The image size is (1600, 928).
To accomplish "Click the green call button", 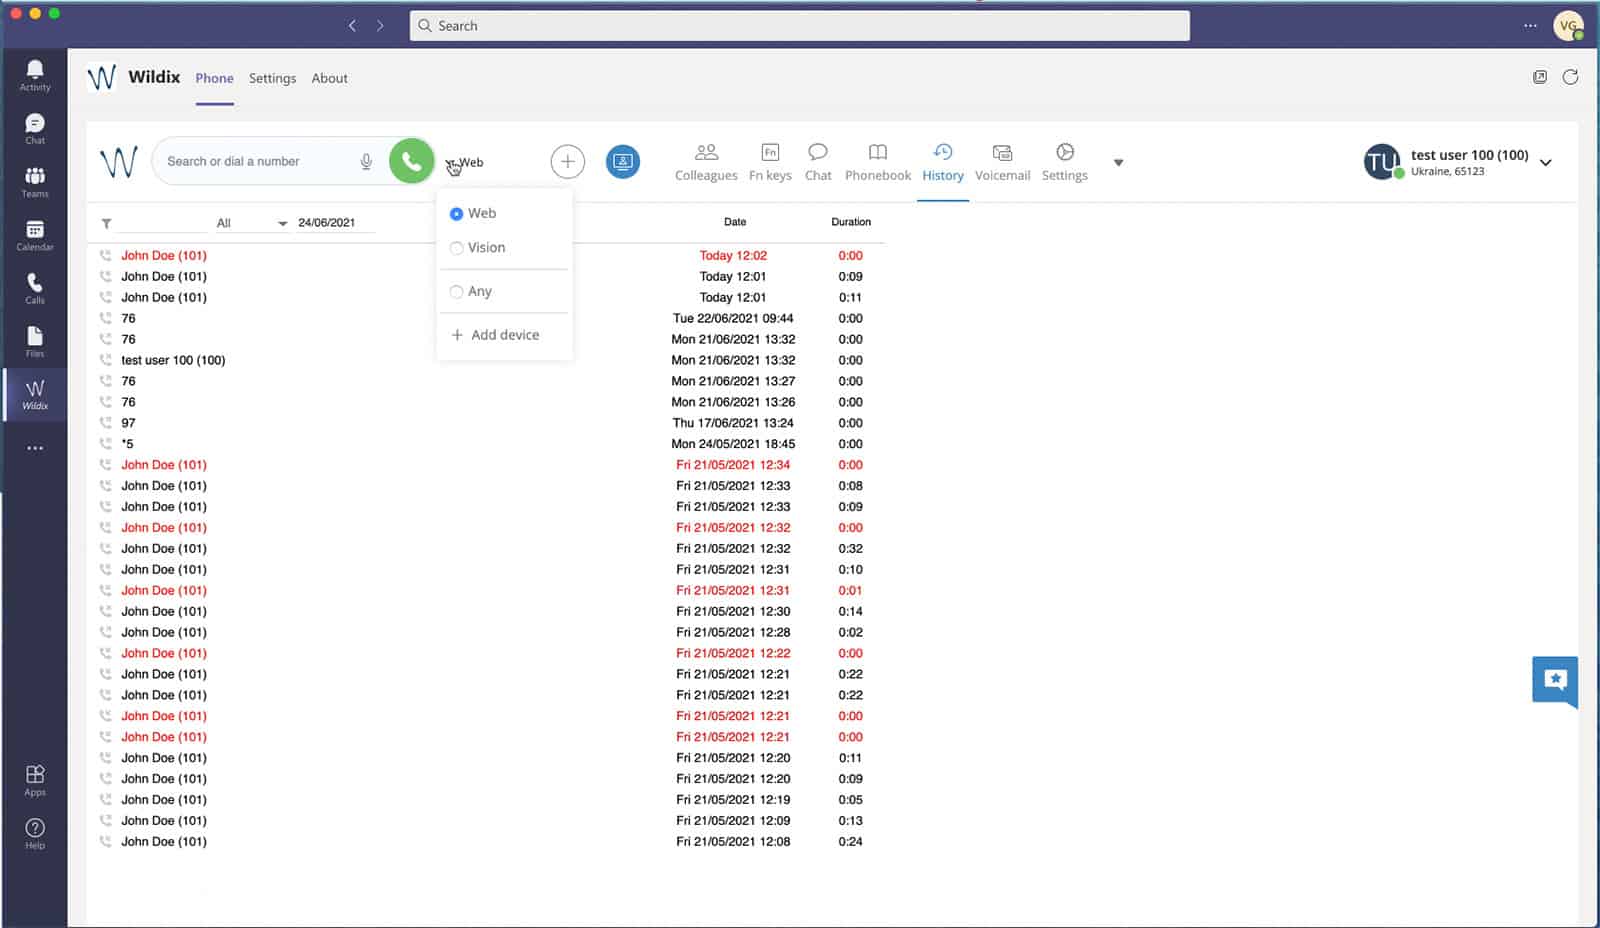I will pos(411,161).
